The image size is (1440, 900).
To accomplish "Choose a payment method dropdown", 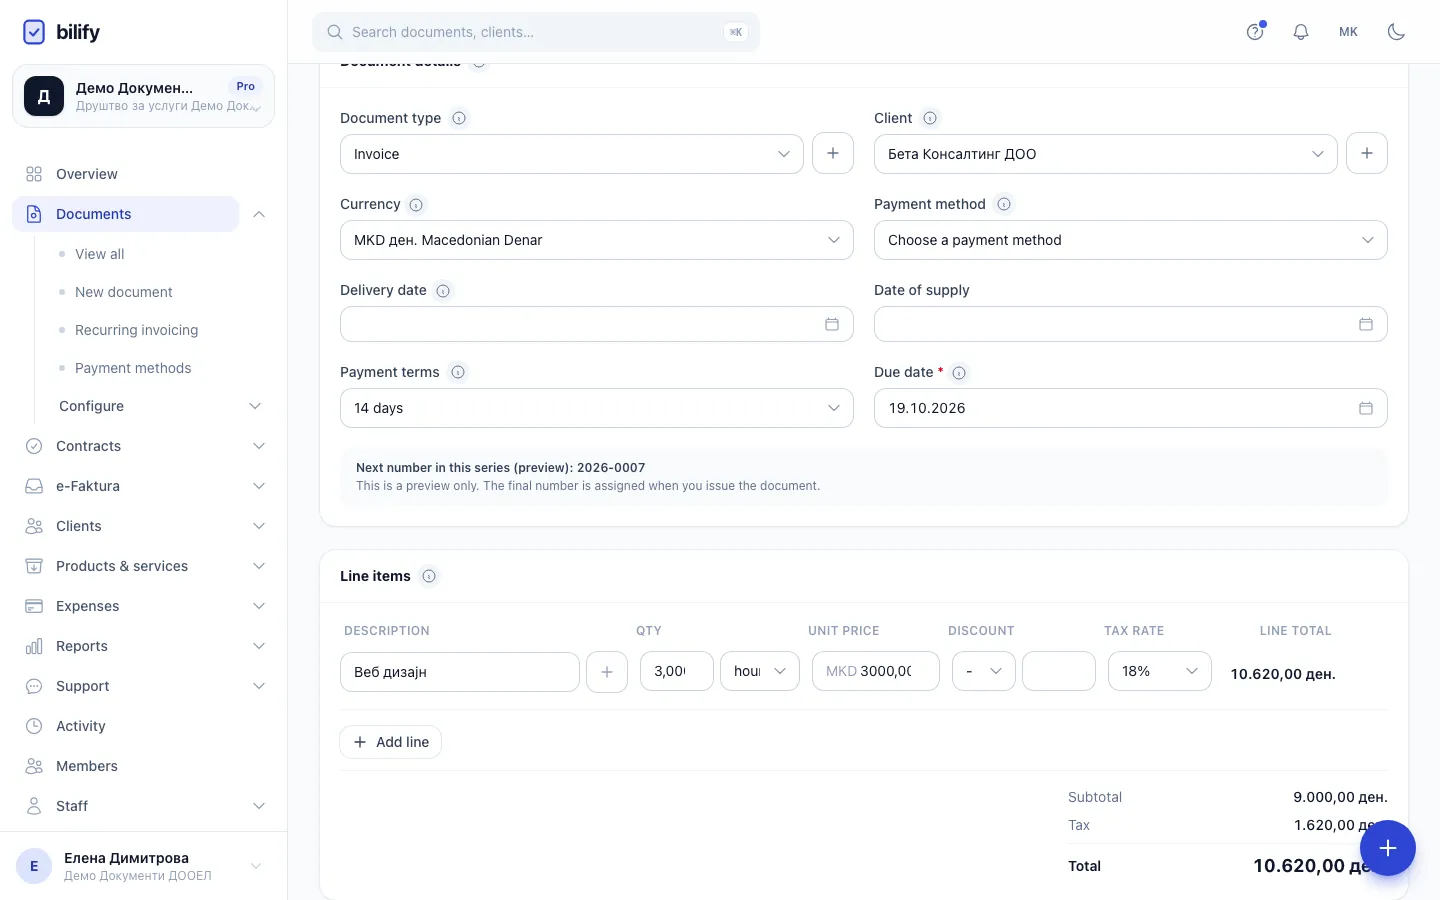I will click(1131, 240).
